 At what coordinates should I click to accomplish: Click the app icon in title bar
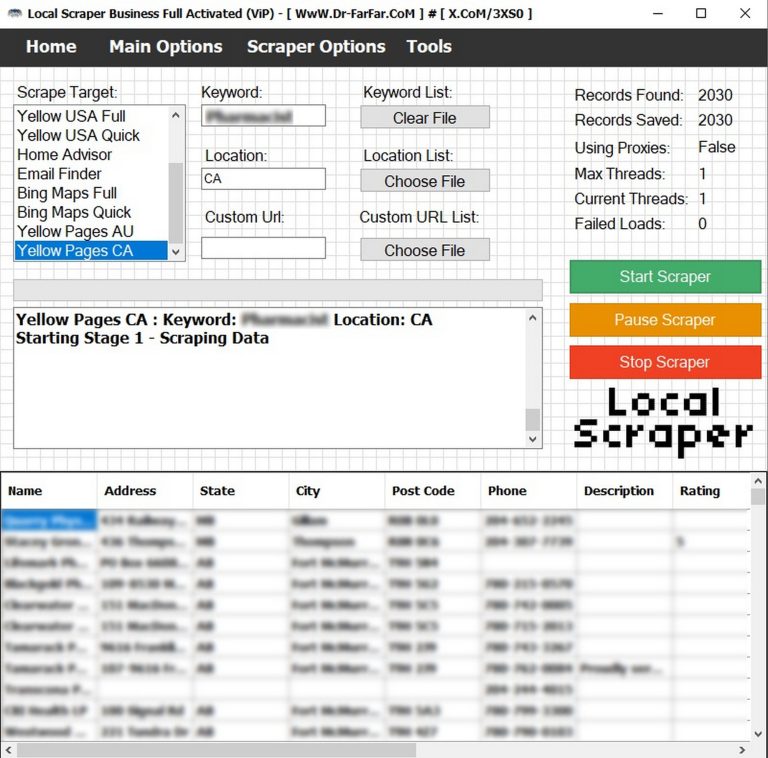[15, 13]
